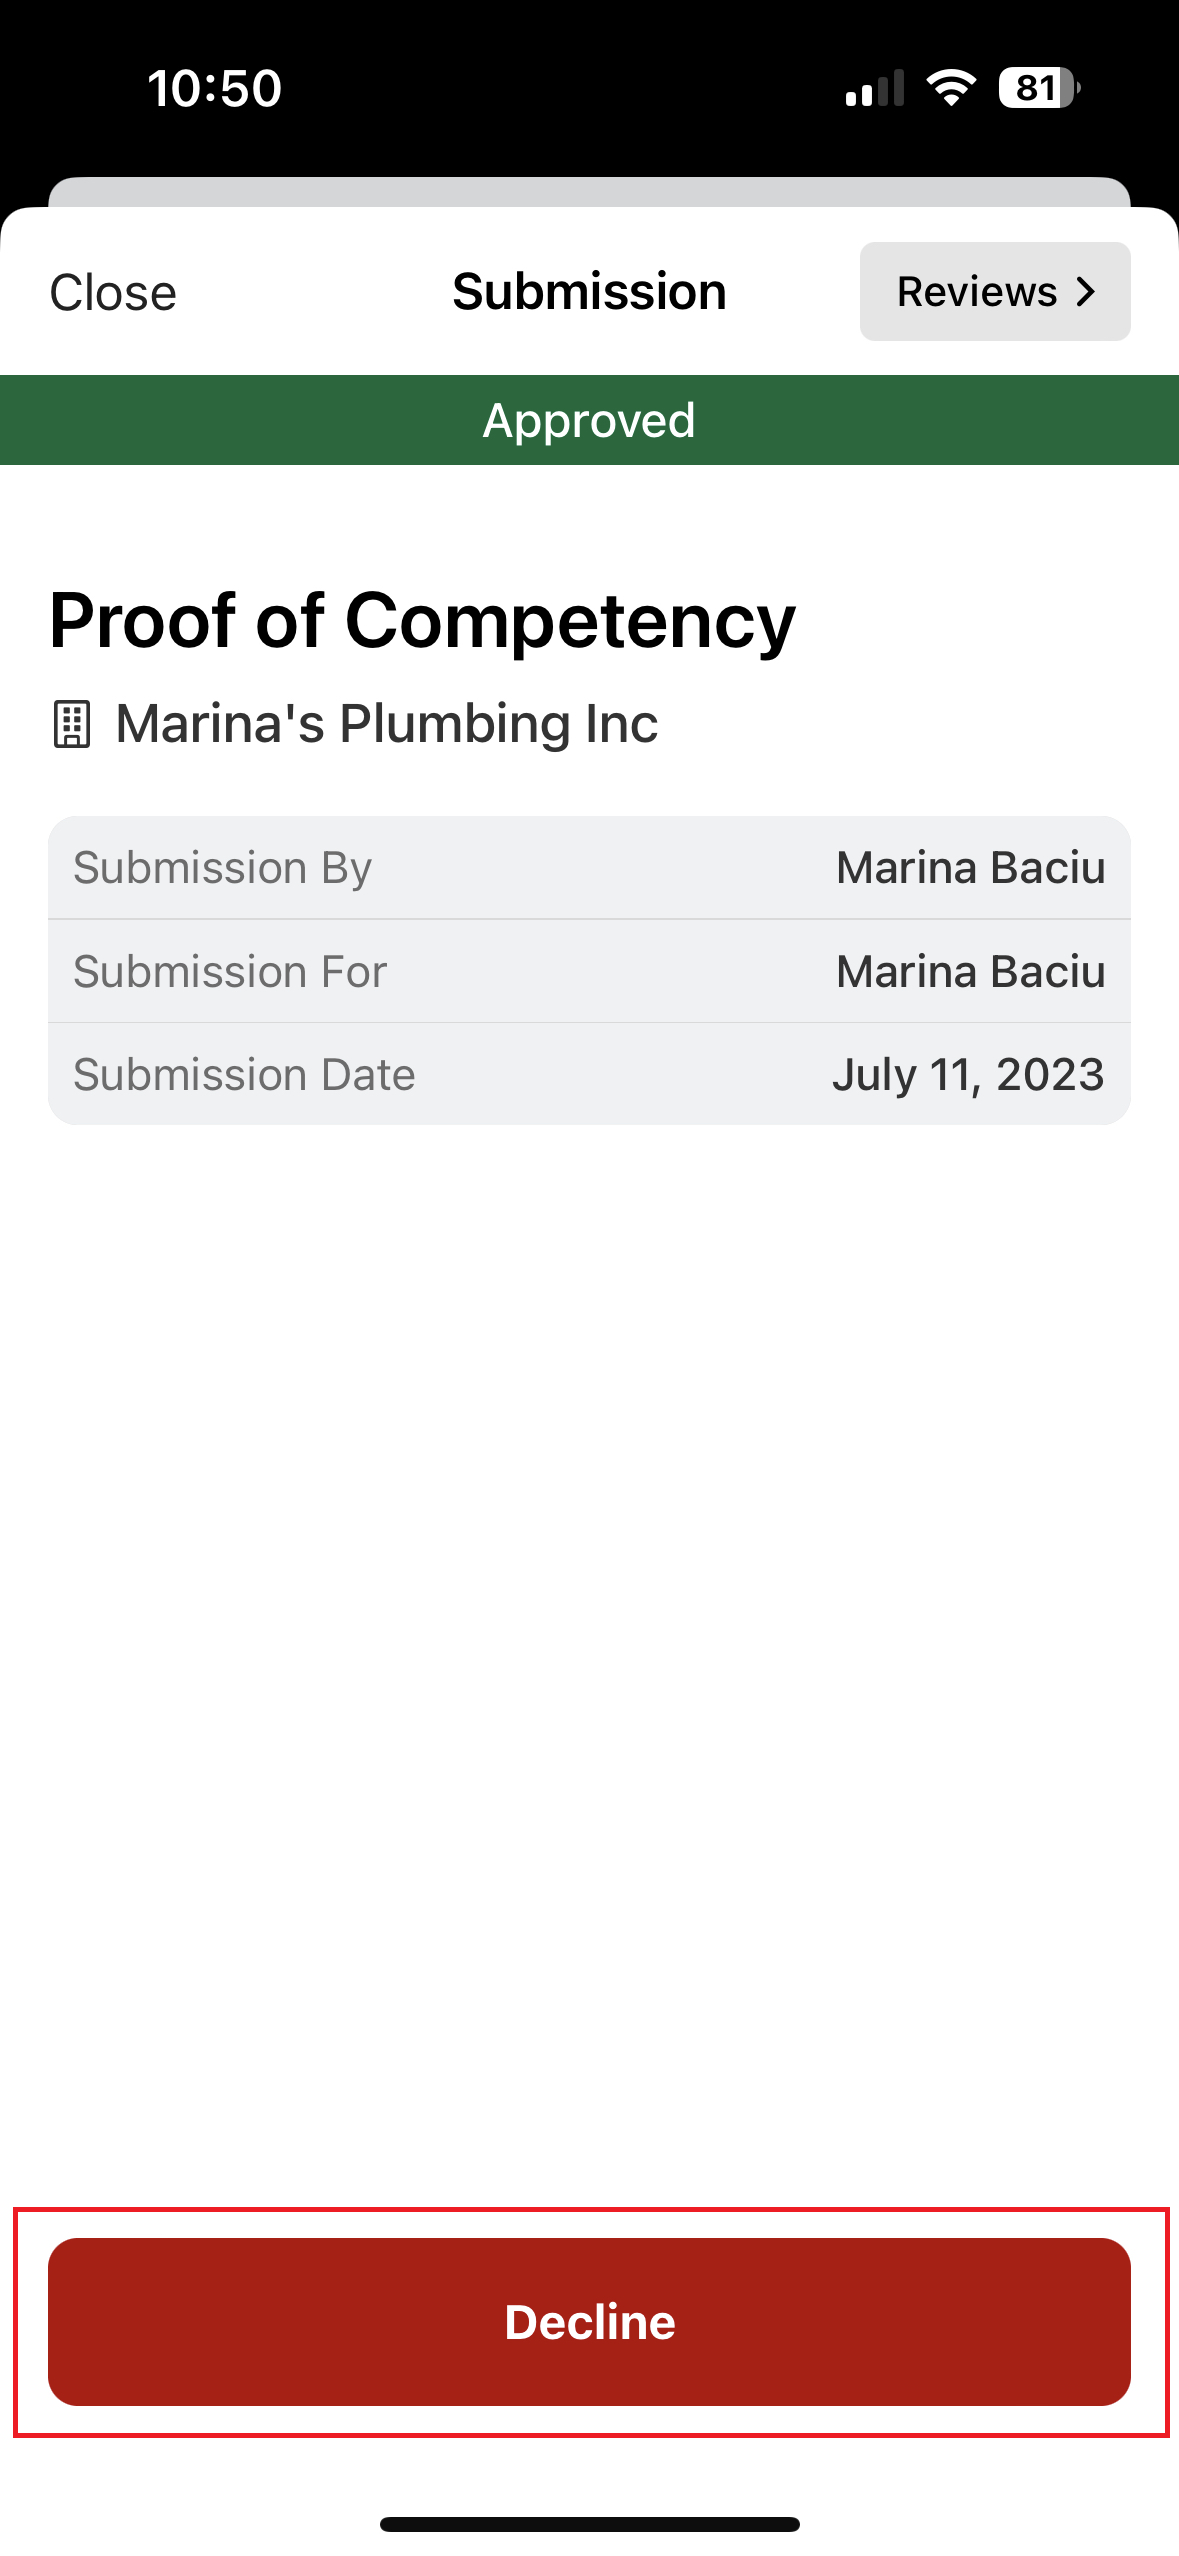The image size is (1179, 2556).
Task: Tap the Submission For name Marina Baciu
Action: click(970, 972)
